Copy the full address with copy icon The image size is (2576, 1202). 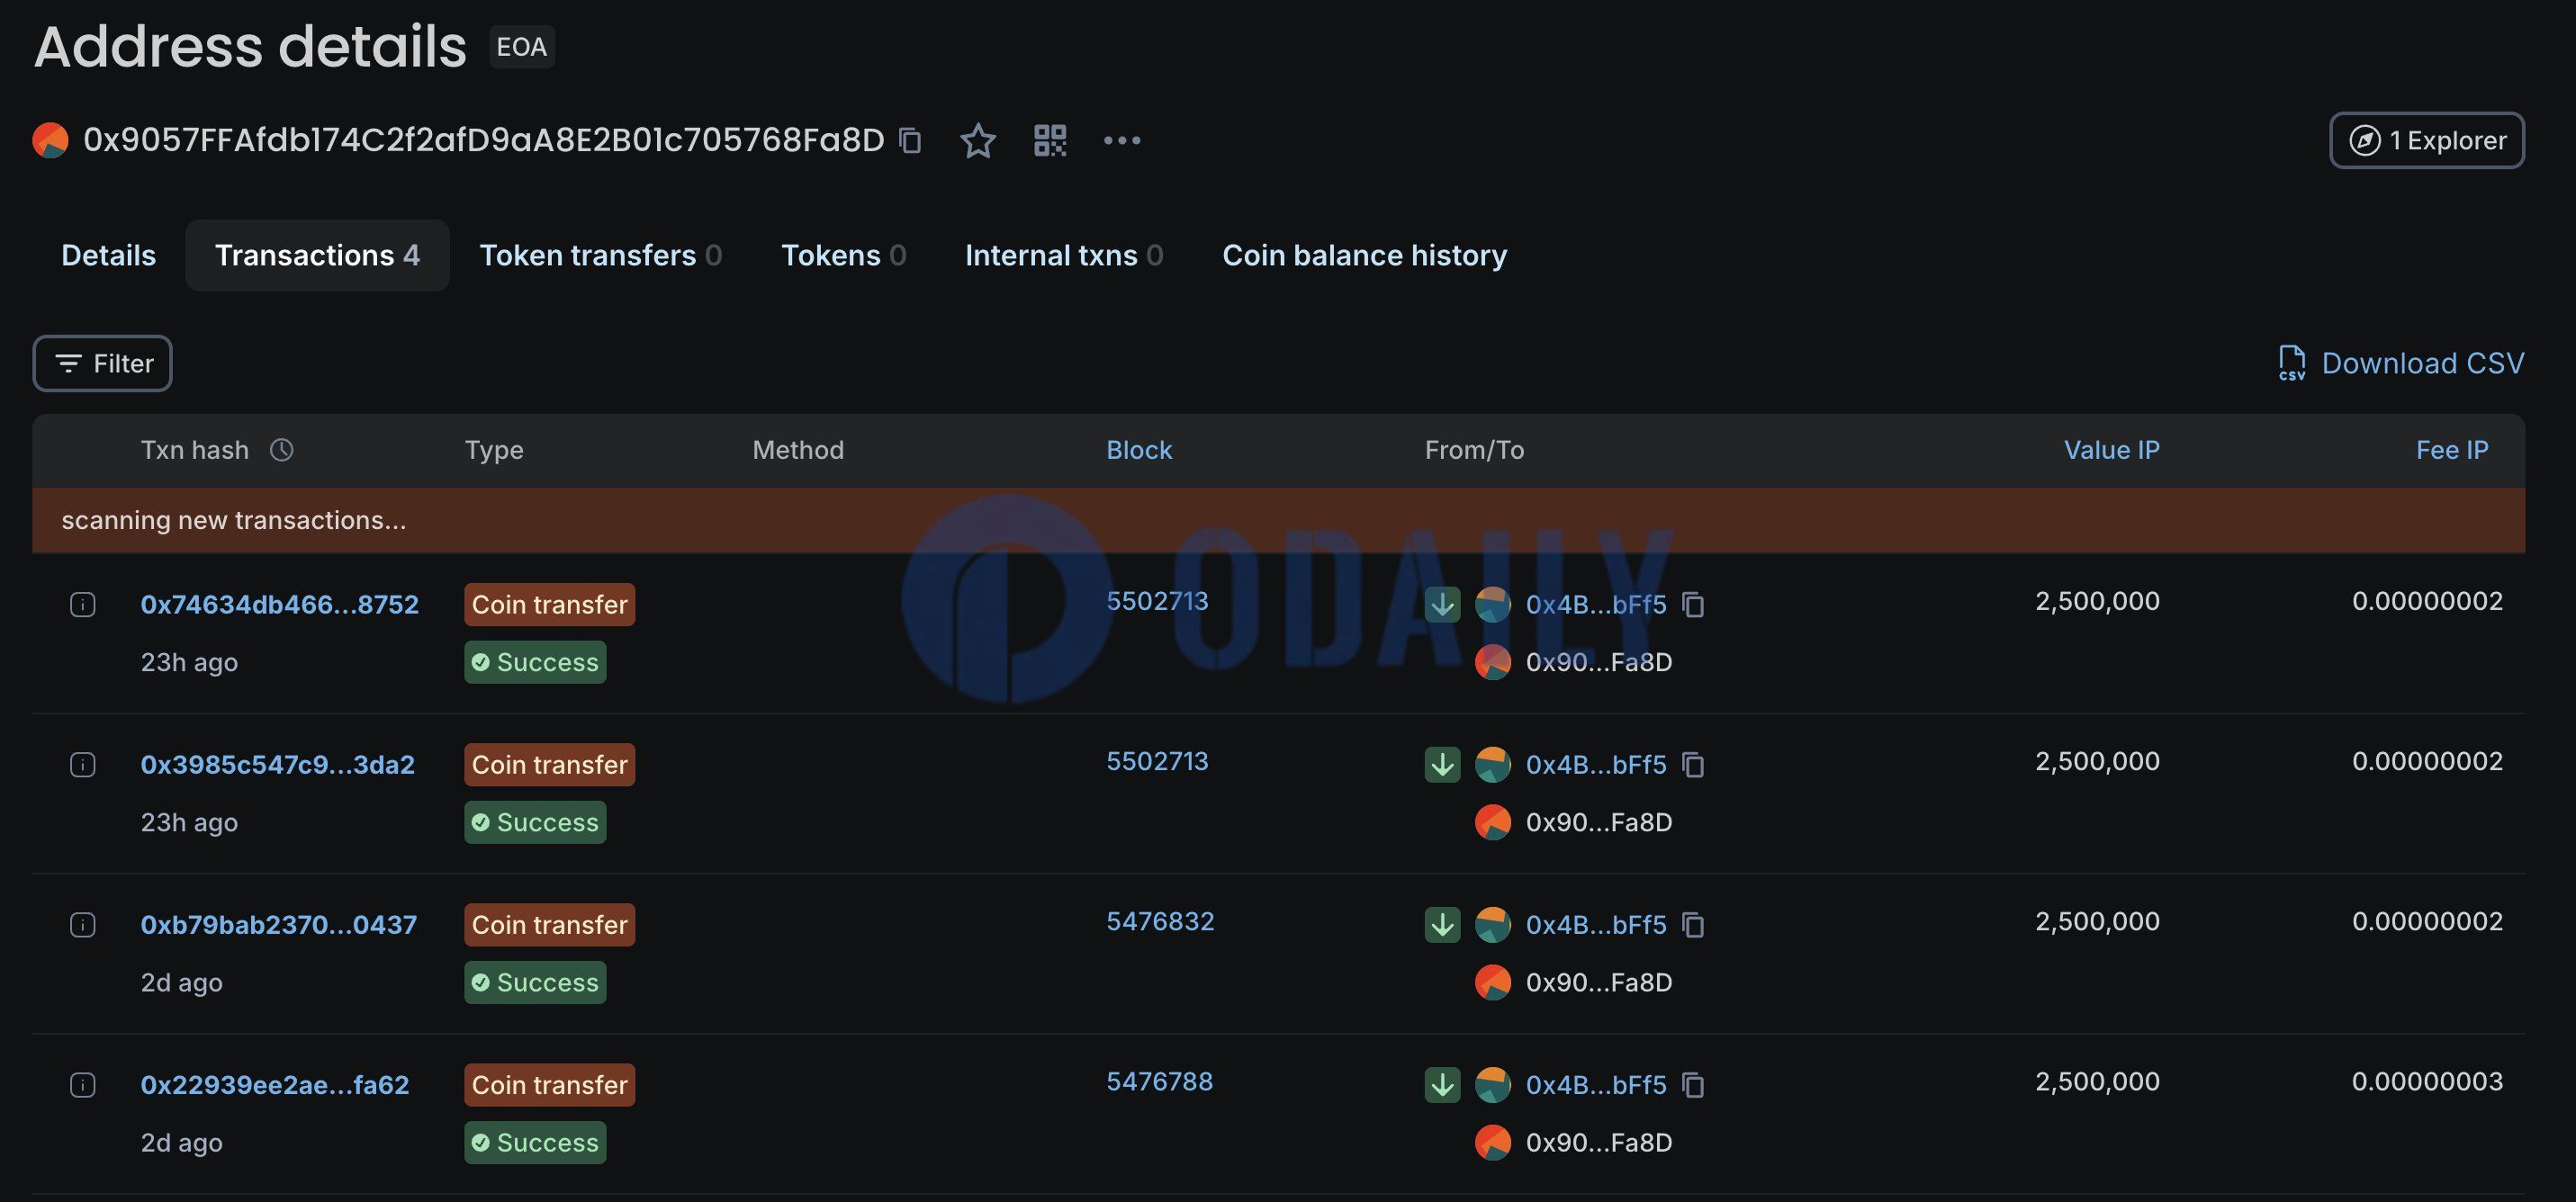pos(910,140)
